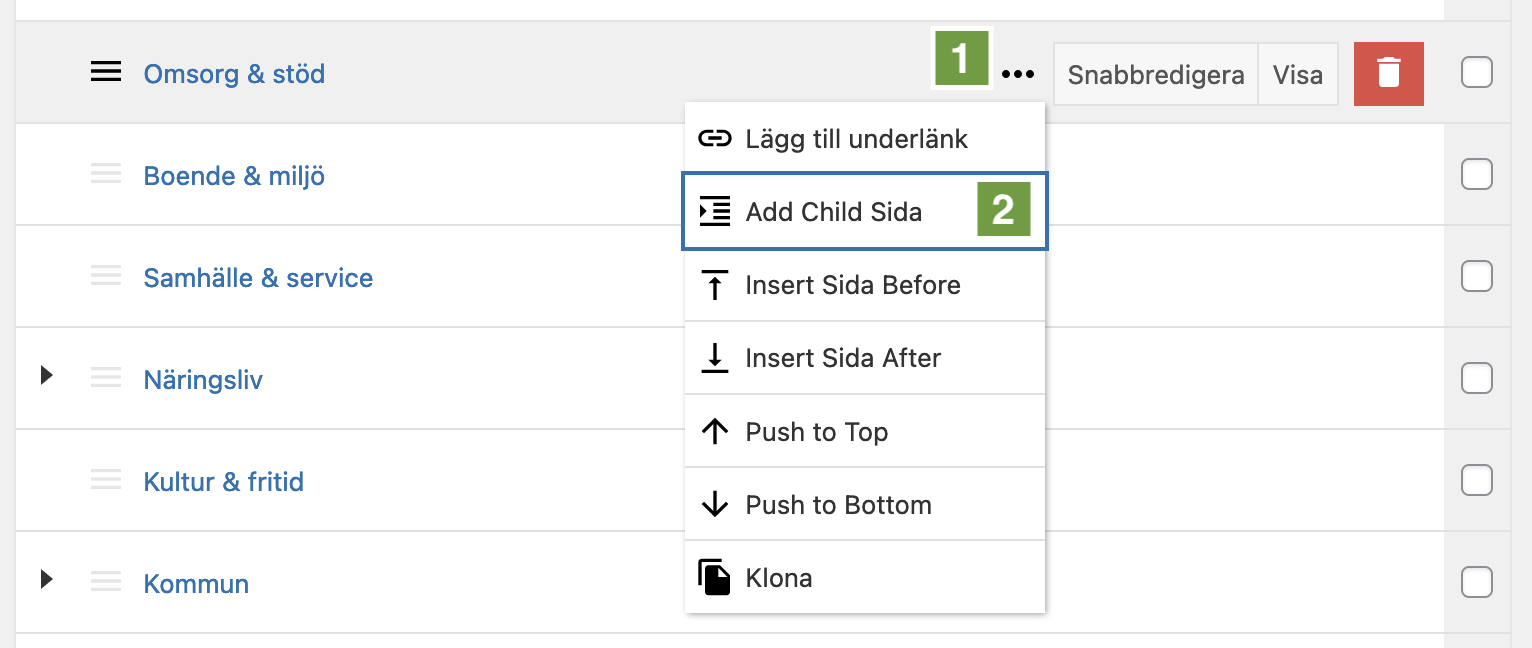Image resolution: width=1532 pixels, height=648 pixels.
Task: Open the Samhälle & service page link
Action: [x=258, y=278]
